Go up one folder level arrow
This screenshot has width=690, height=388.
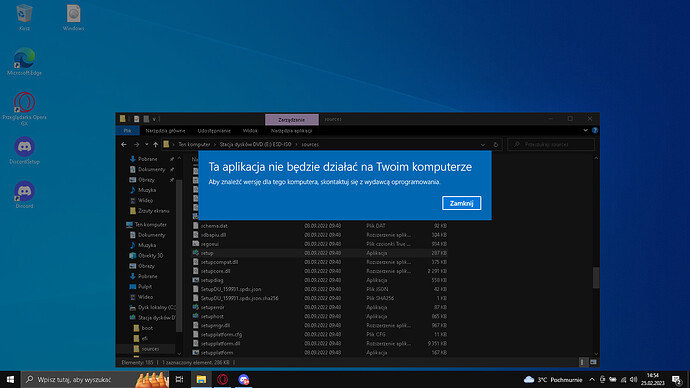[x=155, y=144]
